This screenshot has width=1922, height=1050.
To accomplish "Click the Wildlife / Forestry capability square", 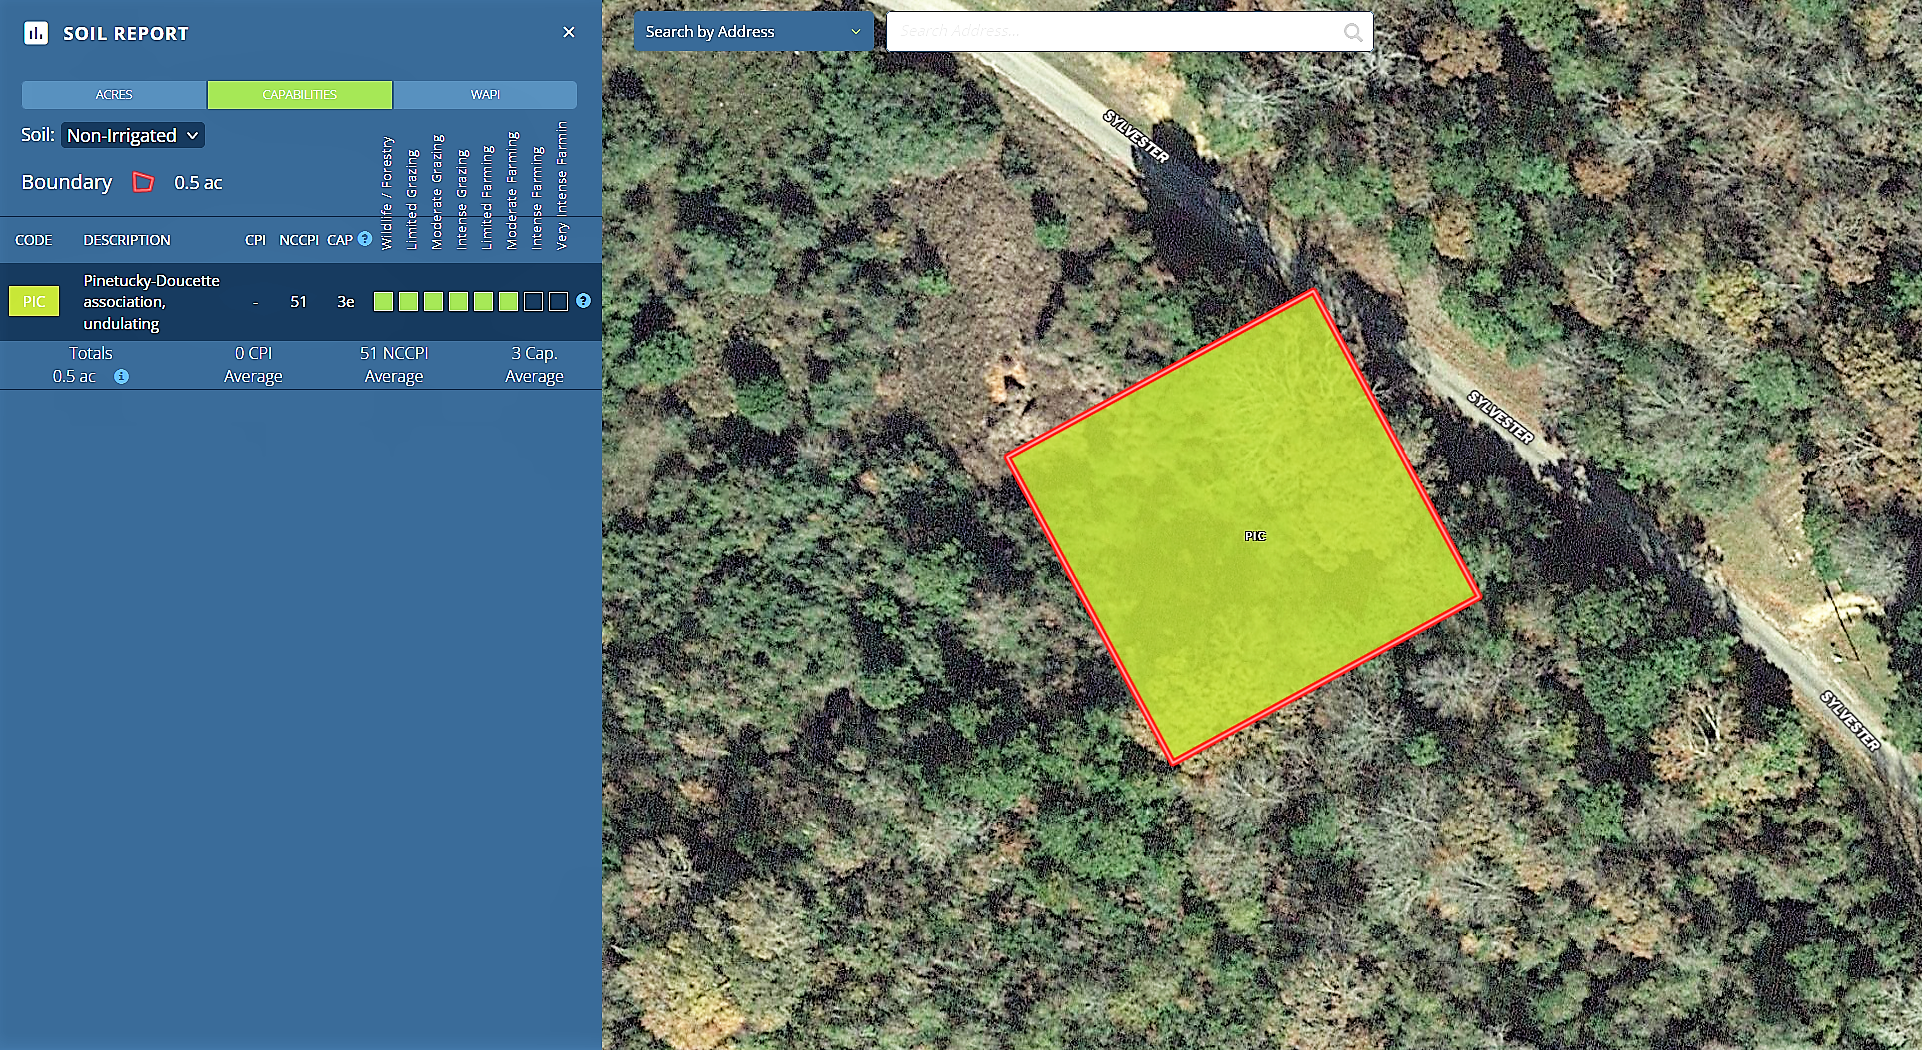I will tap(383, 301).
